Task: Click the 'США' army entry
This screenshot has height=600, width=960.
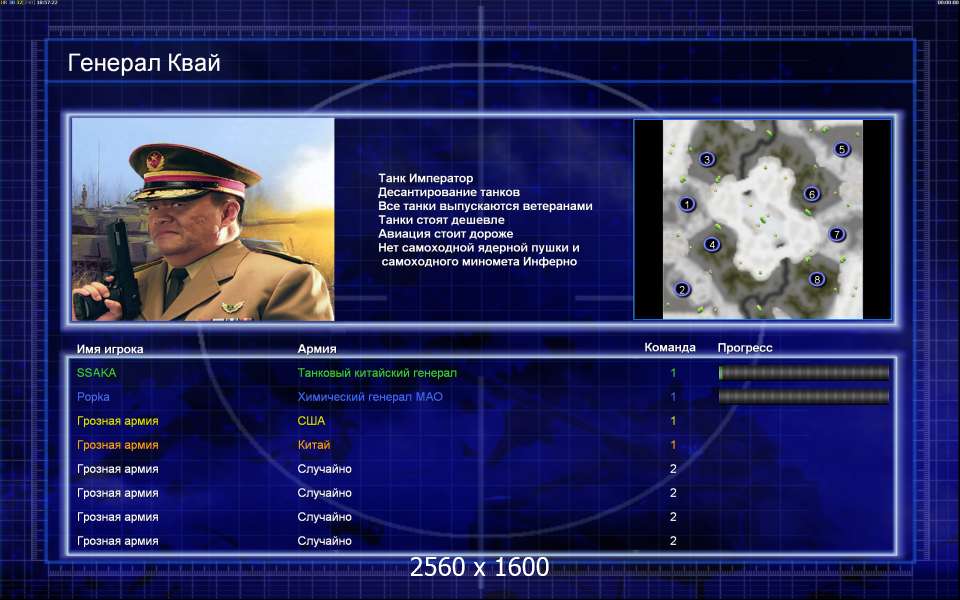Action: click(311, 421)
